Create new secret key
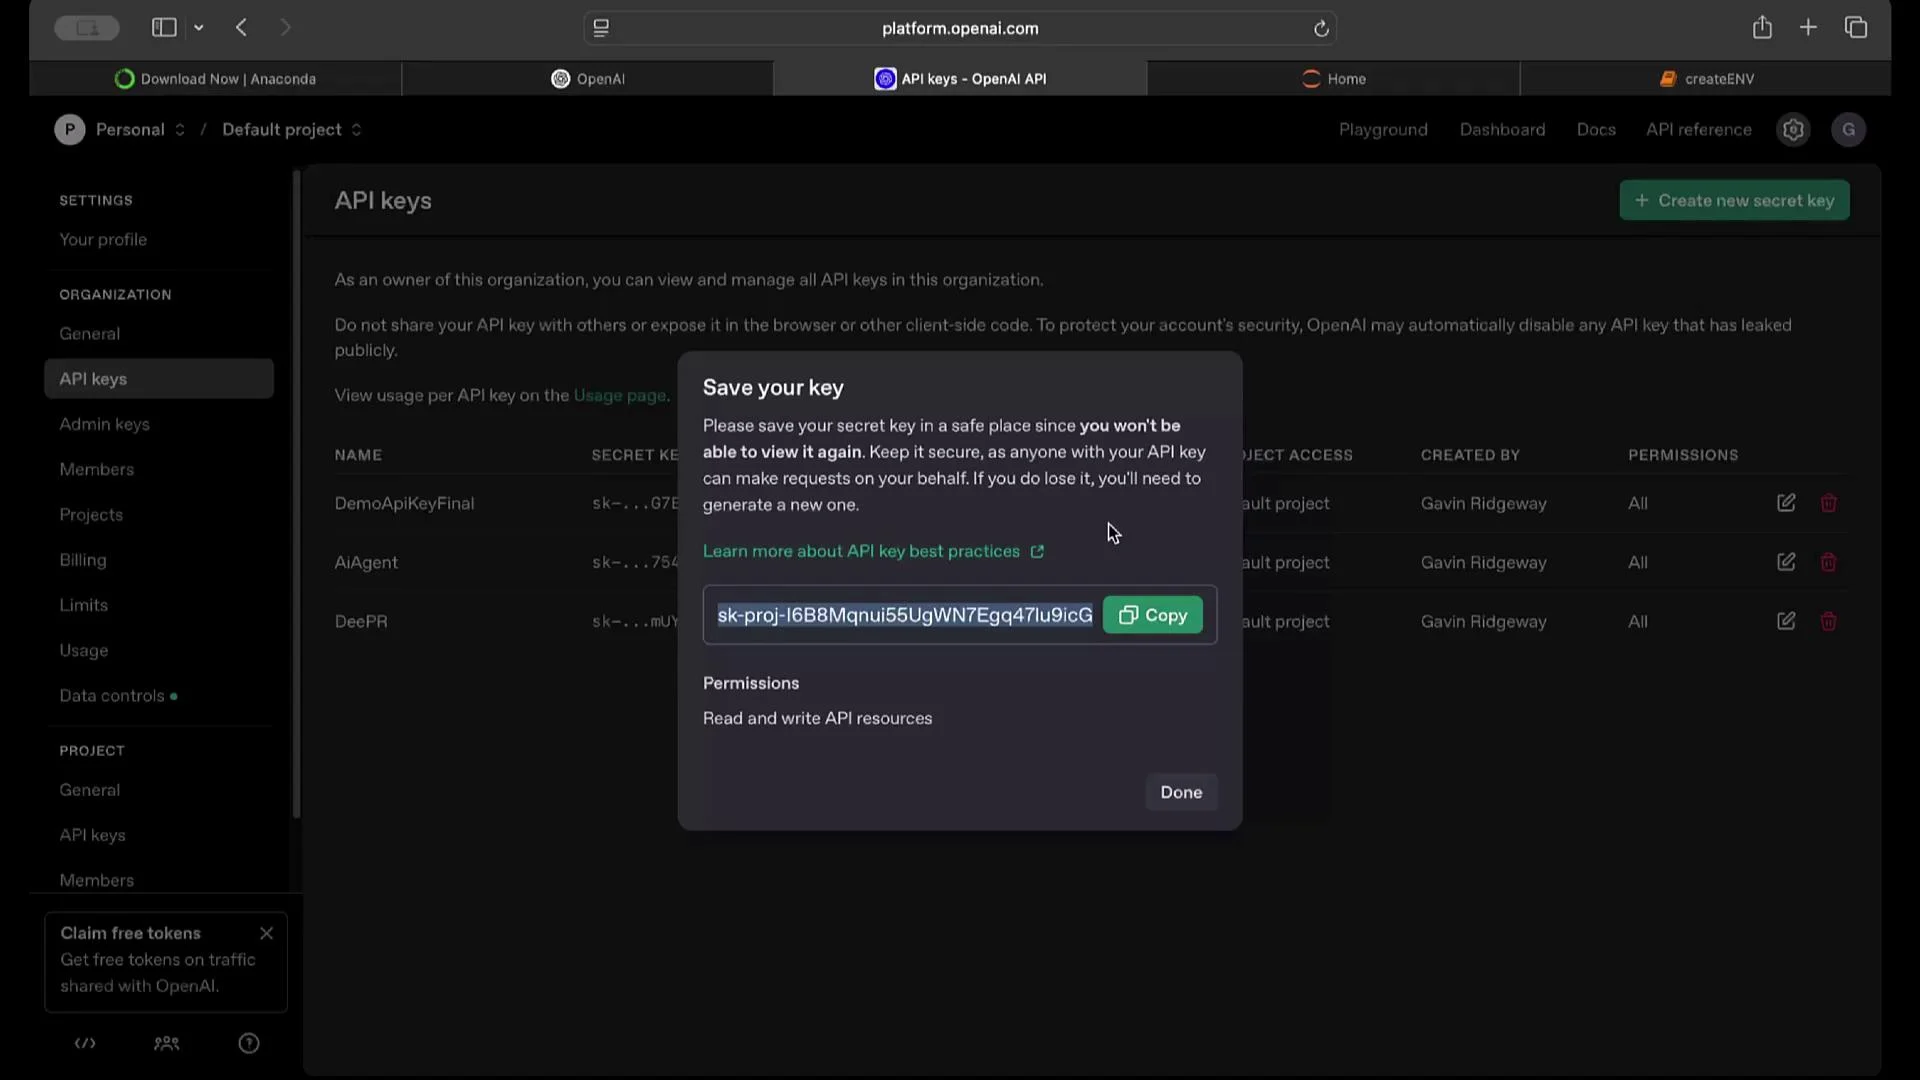The width and height of the screenshot is (1920, 1080). pos(1734,200)
